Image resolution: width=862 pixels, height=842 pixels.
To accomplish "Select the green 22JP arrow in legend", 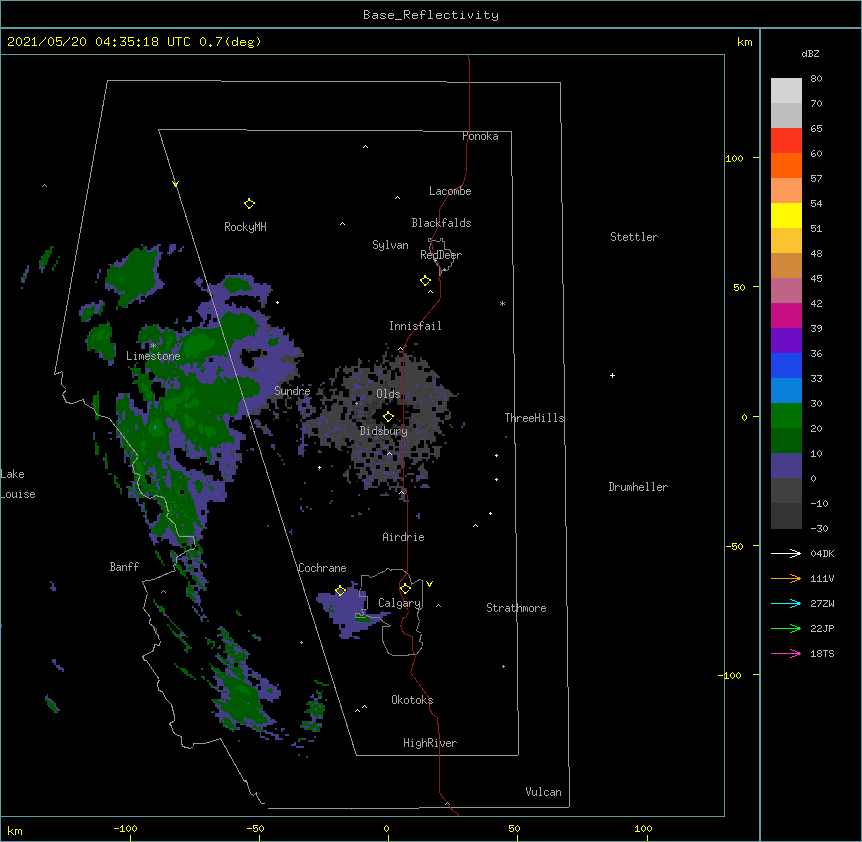I will click(786, 628).
